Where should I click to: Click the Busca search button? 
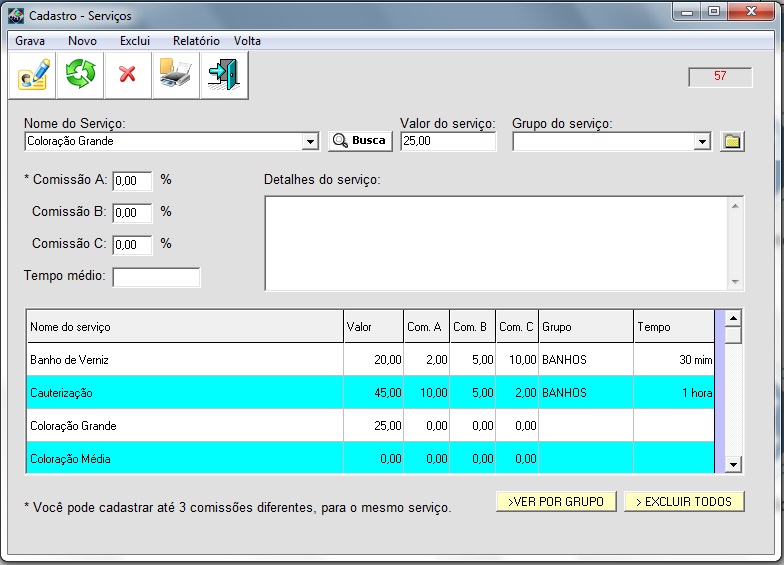point(359,141)
